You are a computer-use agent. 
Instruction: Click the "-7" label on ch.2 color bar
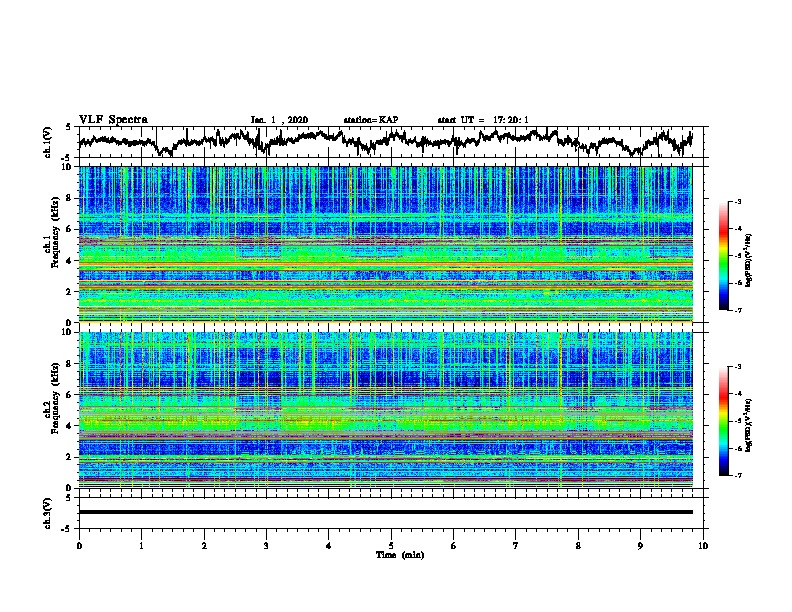(738, 475)
